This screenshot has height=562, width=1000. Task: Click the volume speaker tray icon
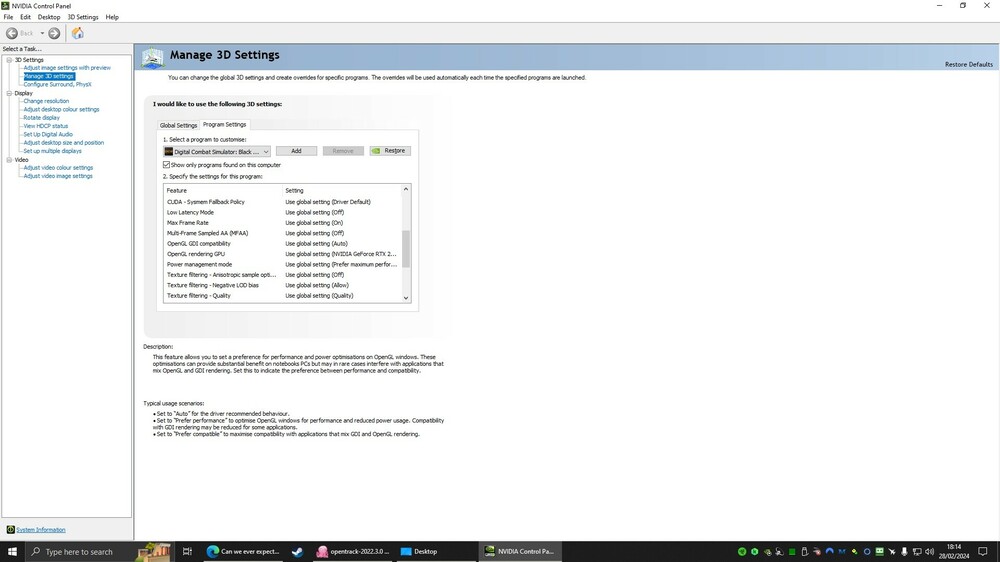pyautogui.click(x=929, y=552)
